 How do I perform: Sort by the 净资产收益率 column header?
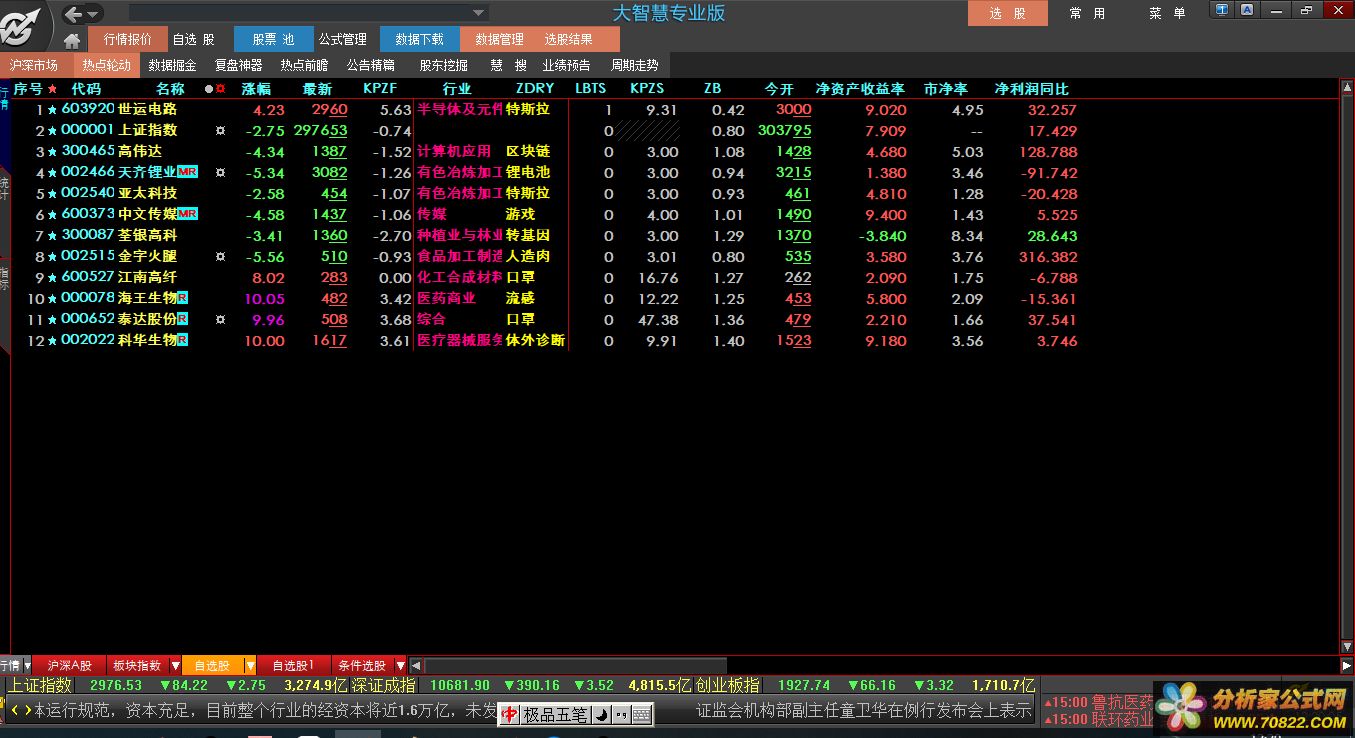pyautogui.click(x=860, y=89)
